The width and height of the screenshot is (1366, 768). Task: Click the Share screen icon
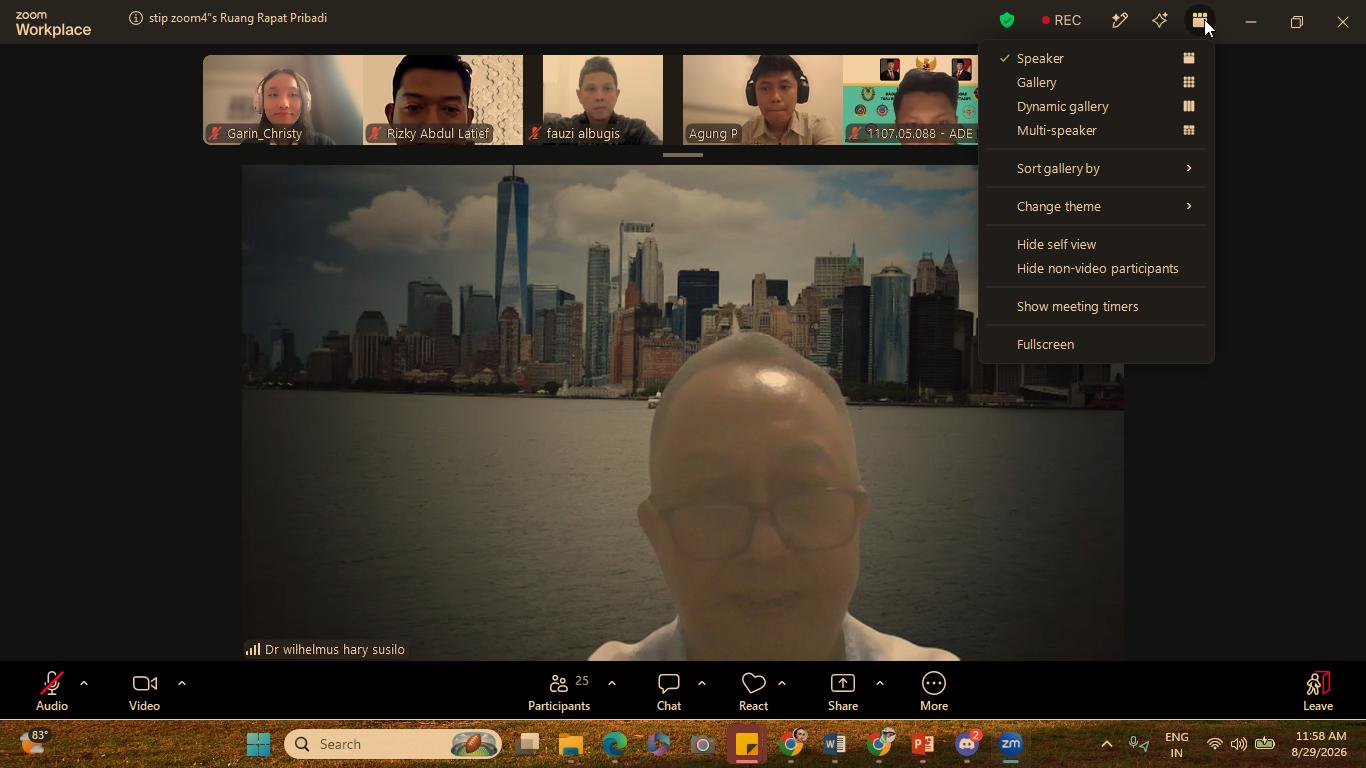tap(843, 684)
